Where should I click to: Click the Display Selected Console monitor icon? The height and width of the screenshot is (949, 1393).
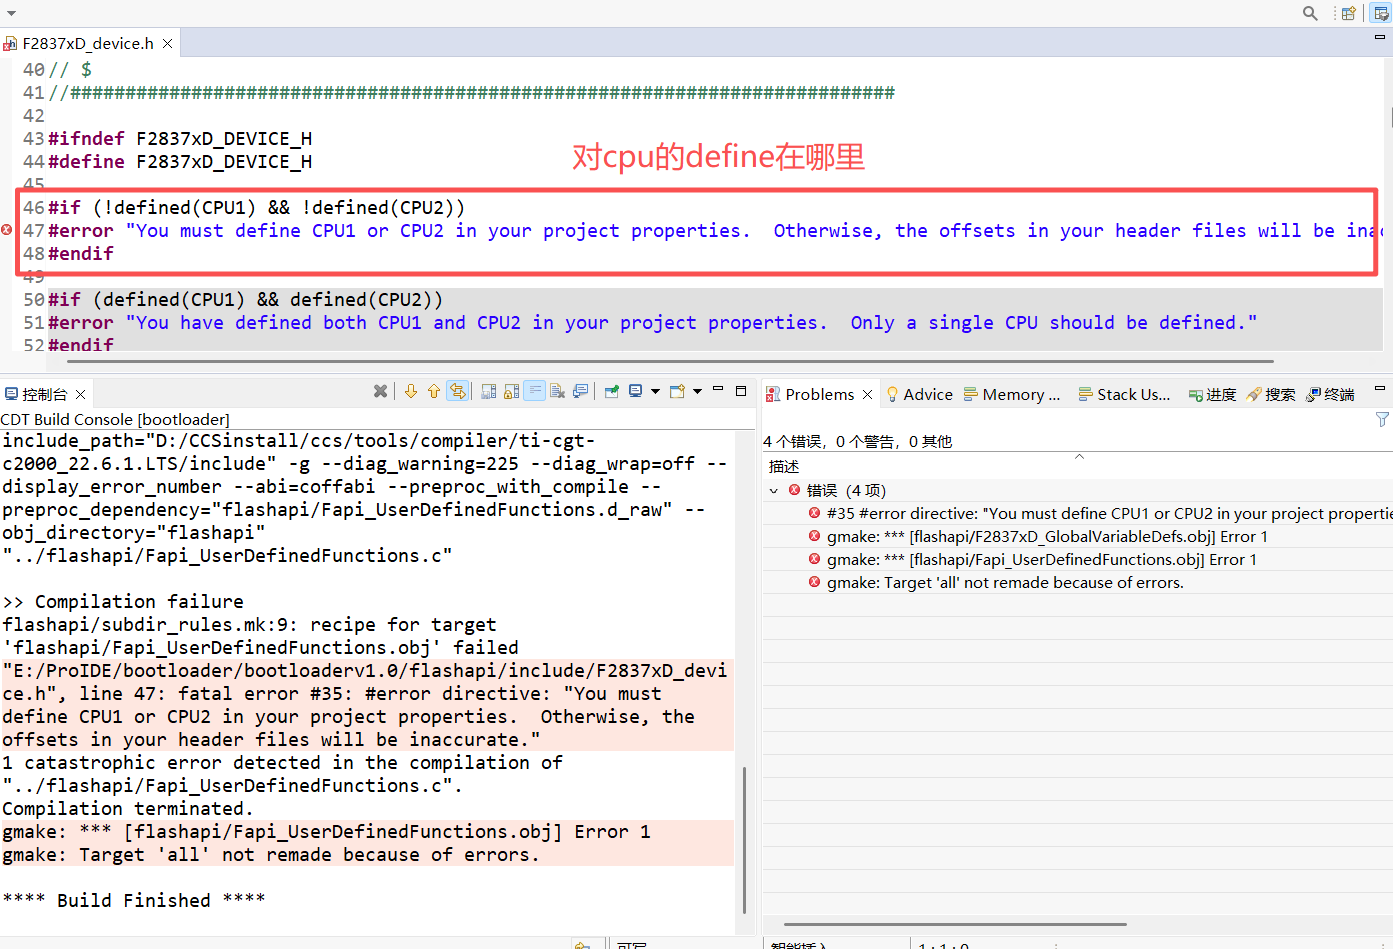[x=636, y=391]
